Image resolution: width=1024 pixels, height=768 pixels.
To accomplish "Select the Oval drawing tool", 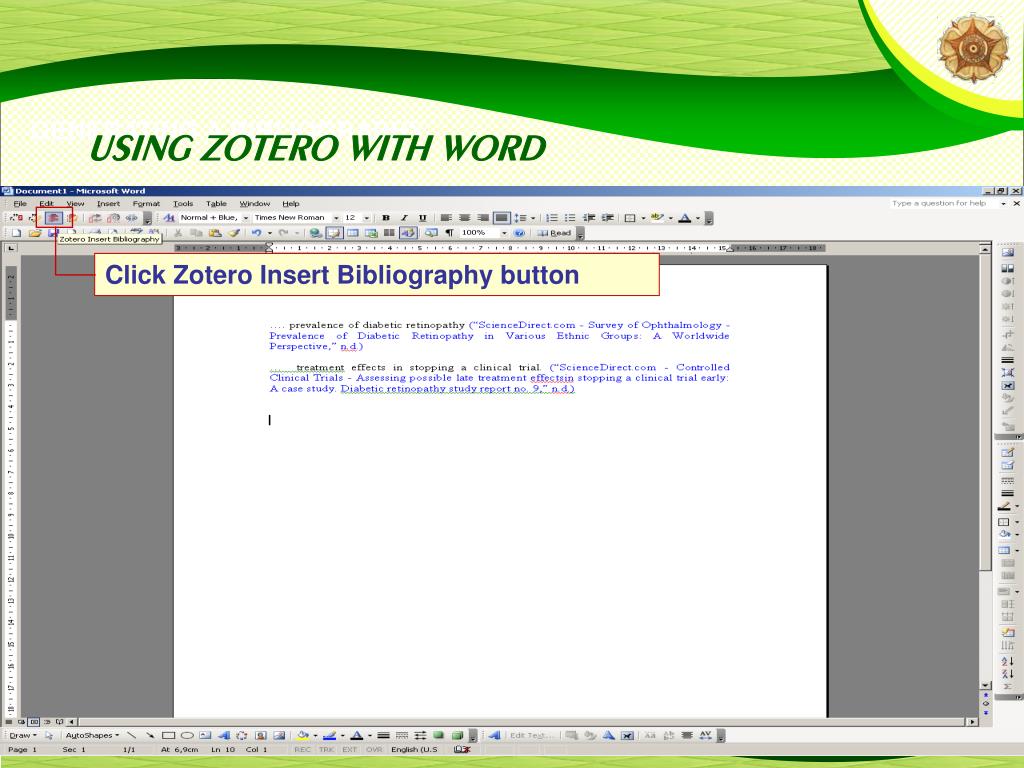I will (187, 735).
